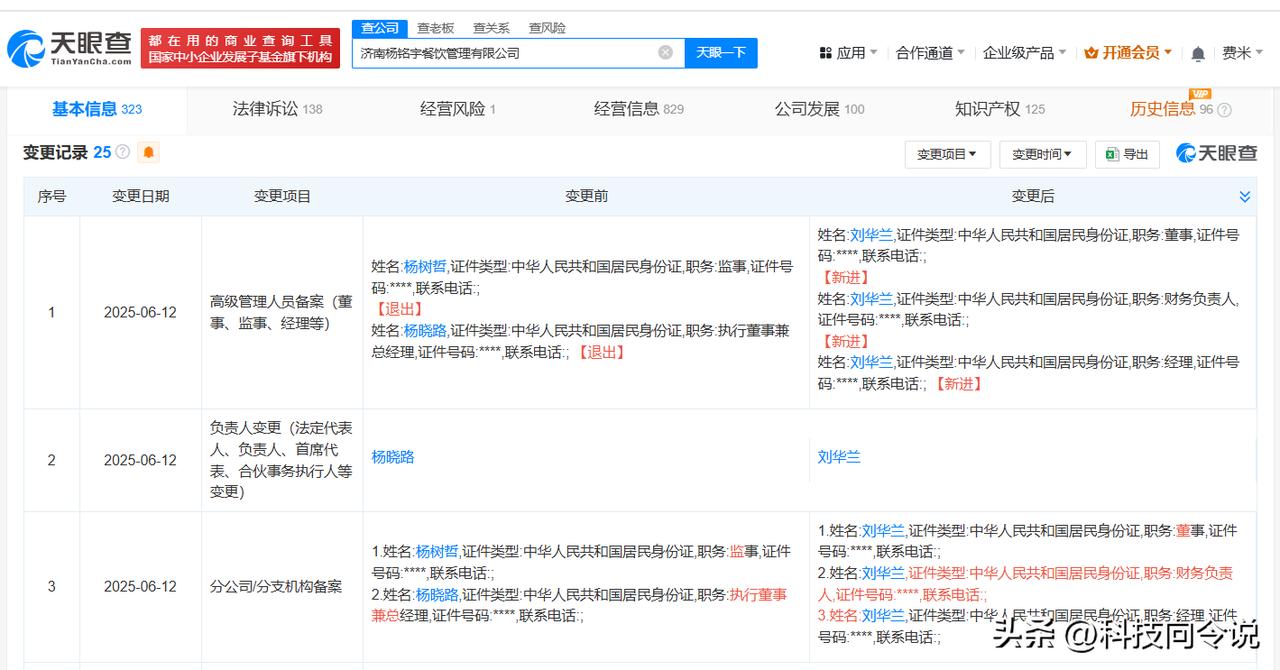Image resolution: width=1280 pixels, height=670 pixels.
Task: Open 杨晓路 link in row 2 变更前
Action: pos(393,457)
